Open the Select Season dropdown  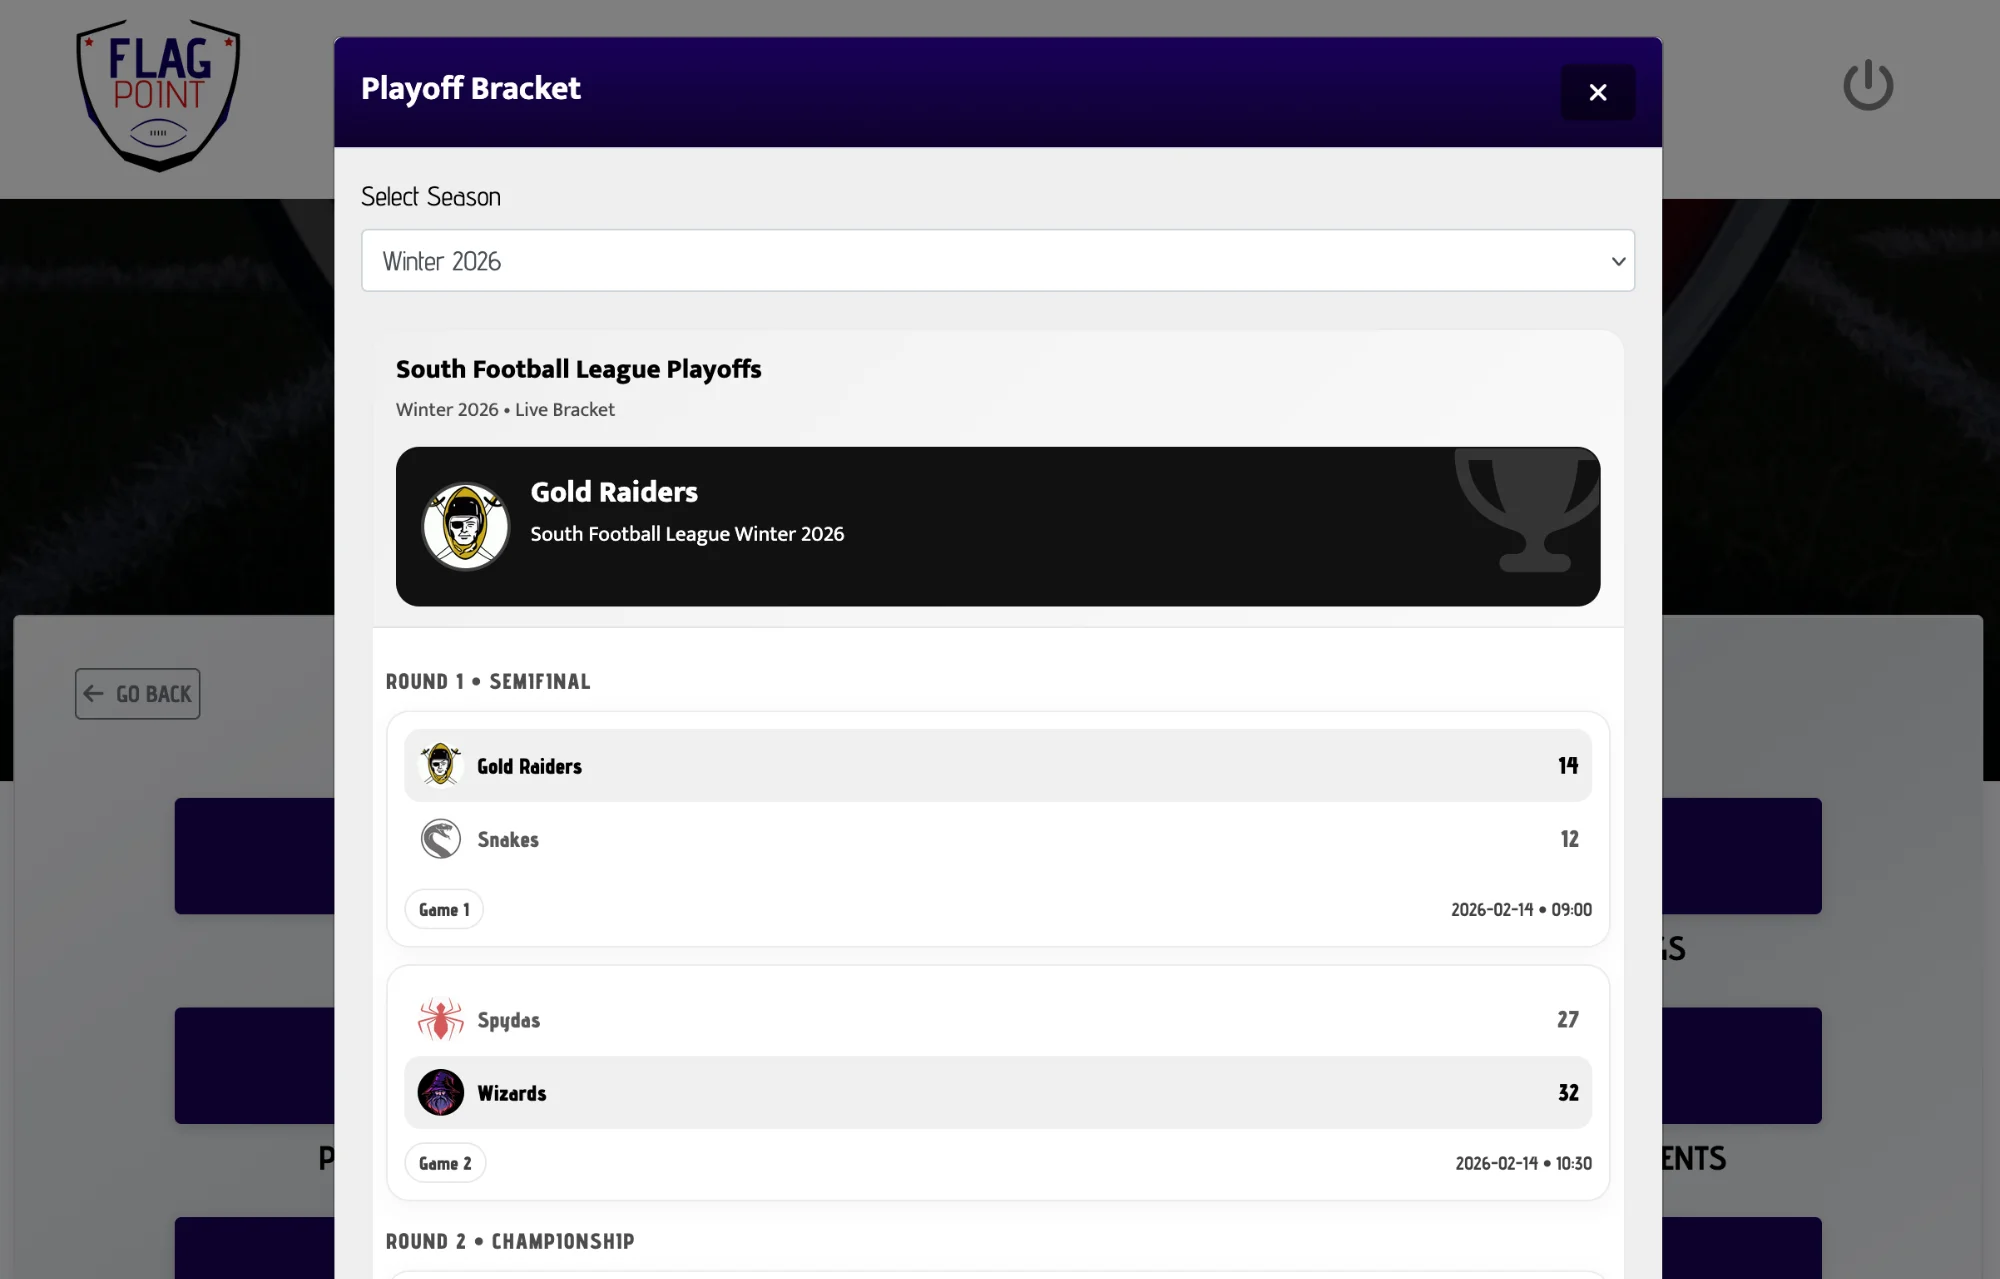[x=998, y=261]
